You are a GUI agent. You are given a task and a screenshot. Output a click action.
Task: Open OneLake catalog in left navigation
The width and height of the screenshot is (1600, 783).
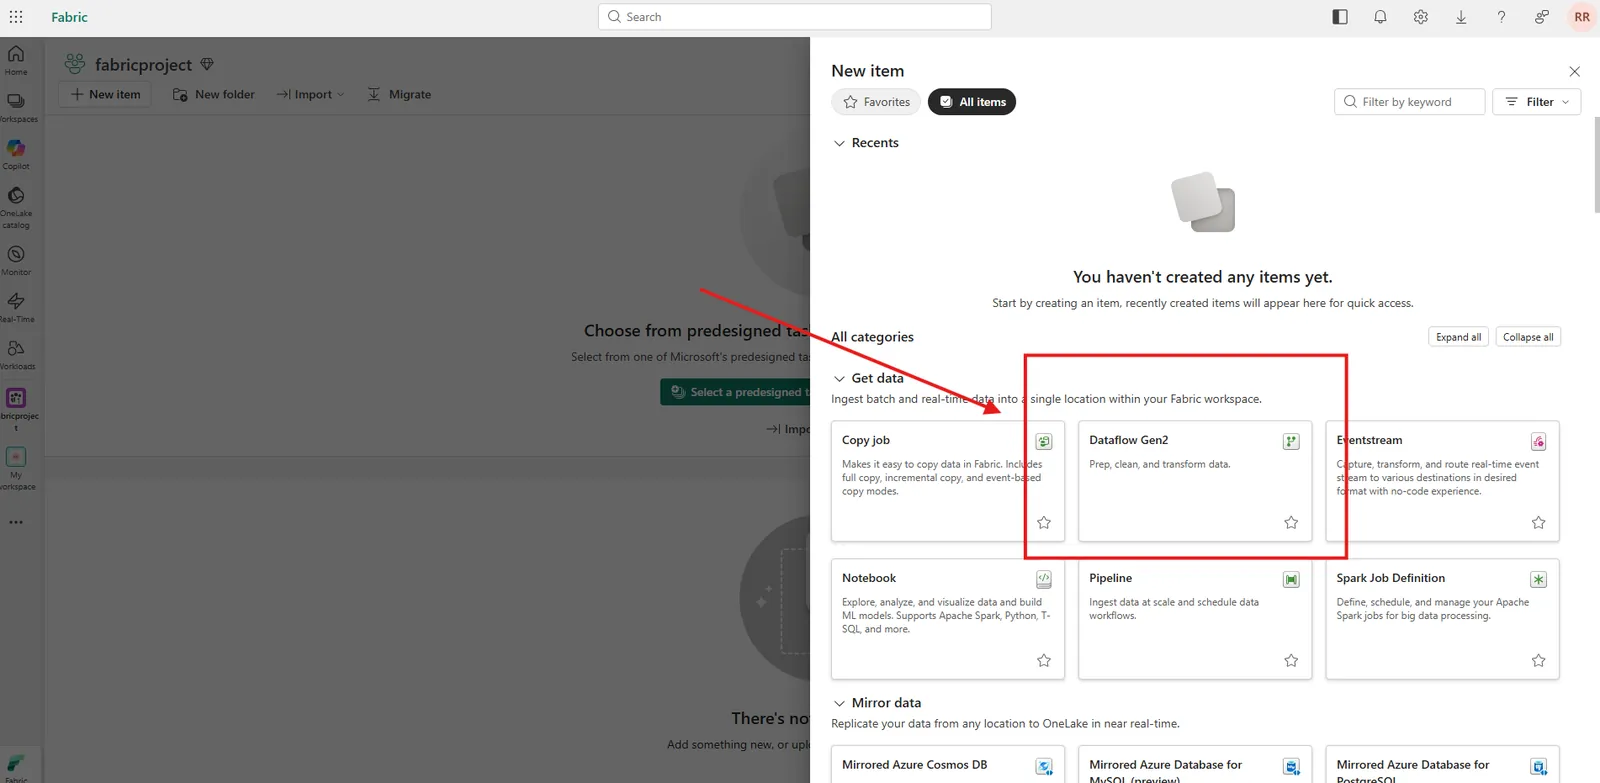[16, 208]
